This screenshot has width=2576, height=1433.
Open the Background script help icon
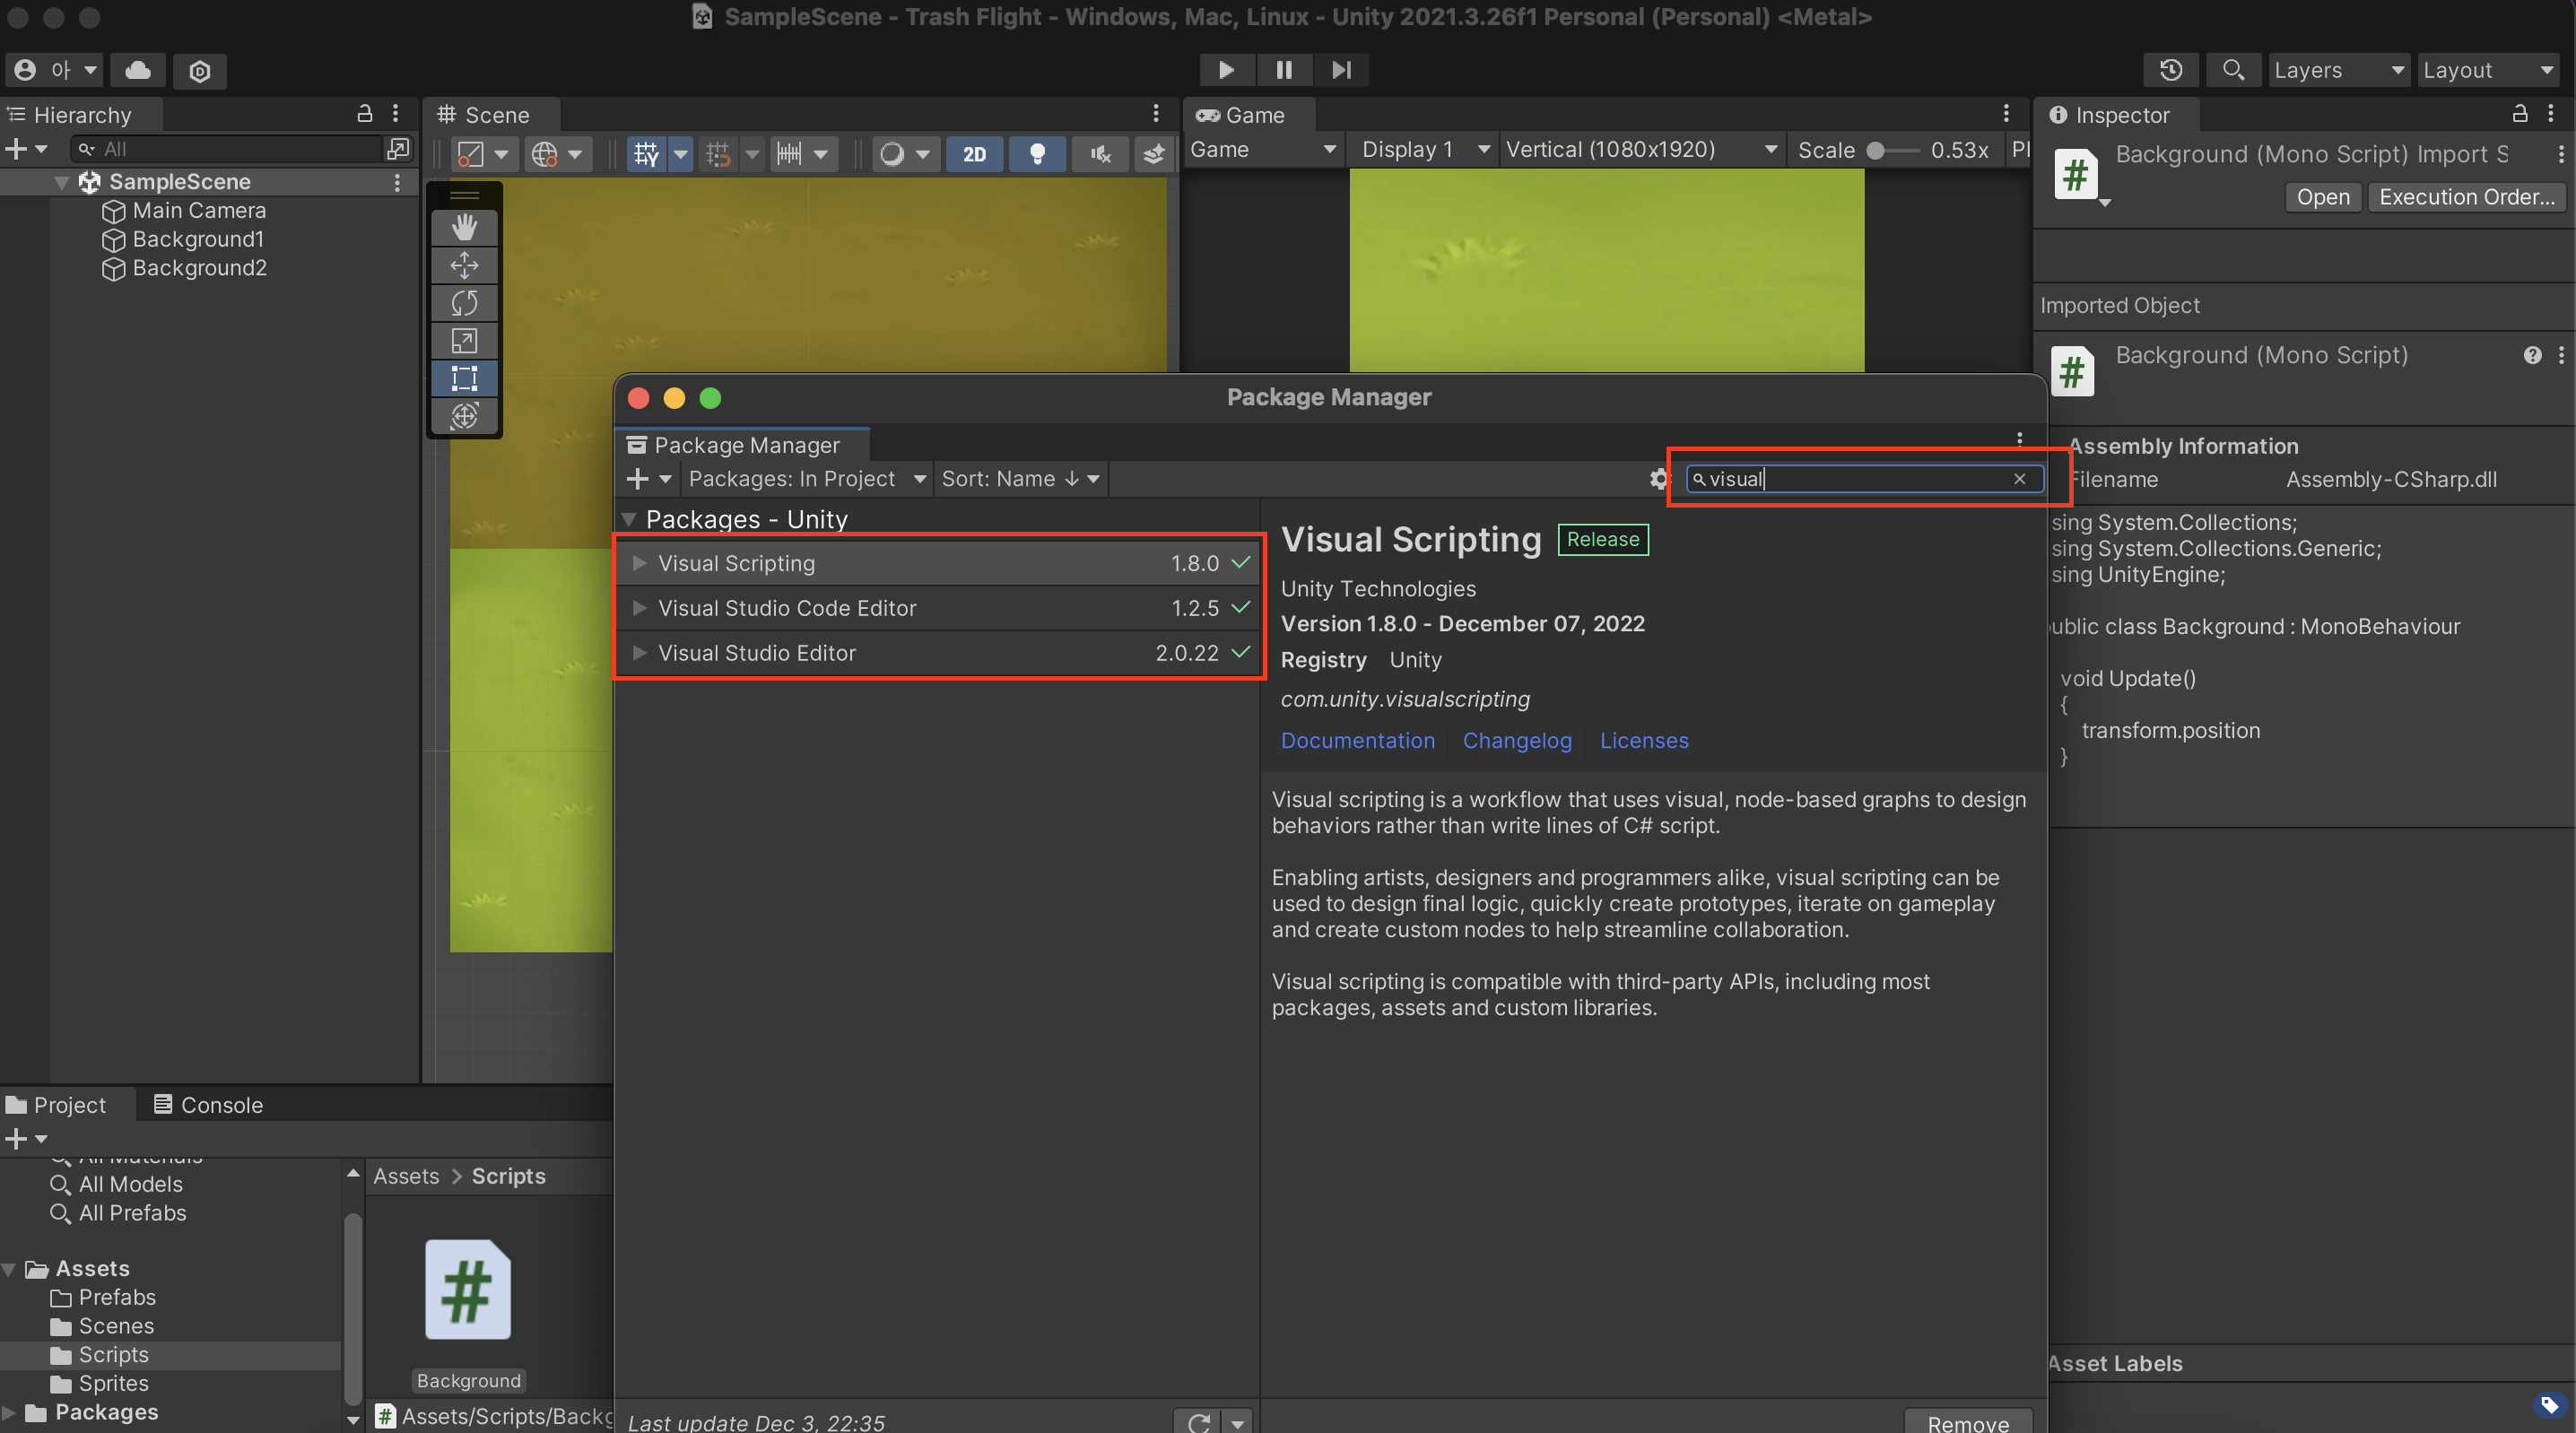click(2532, 355)
